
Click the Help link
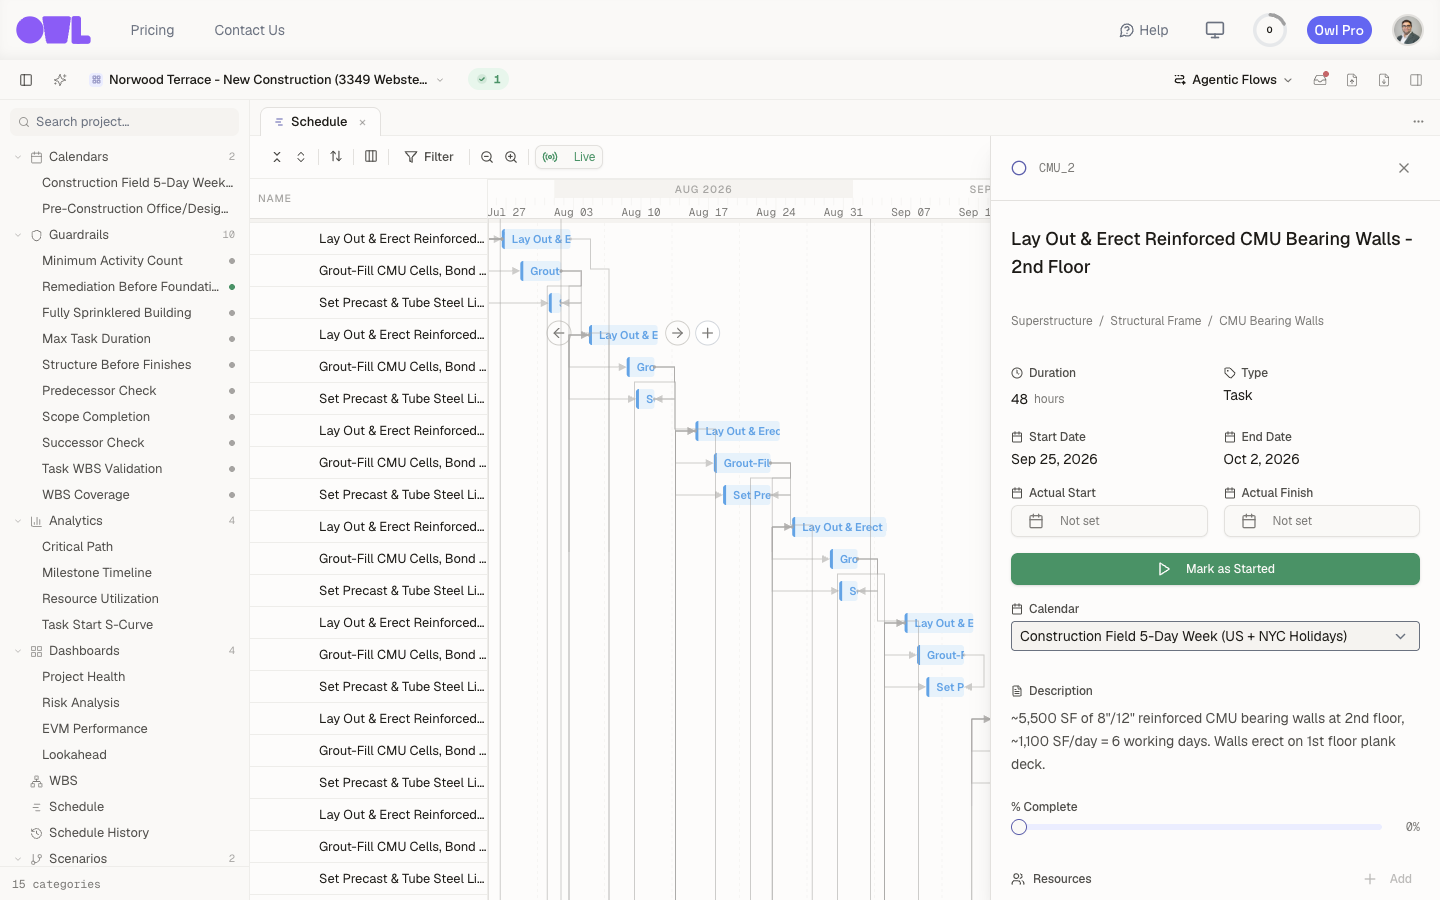[1144, 30]
